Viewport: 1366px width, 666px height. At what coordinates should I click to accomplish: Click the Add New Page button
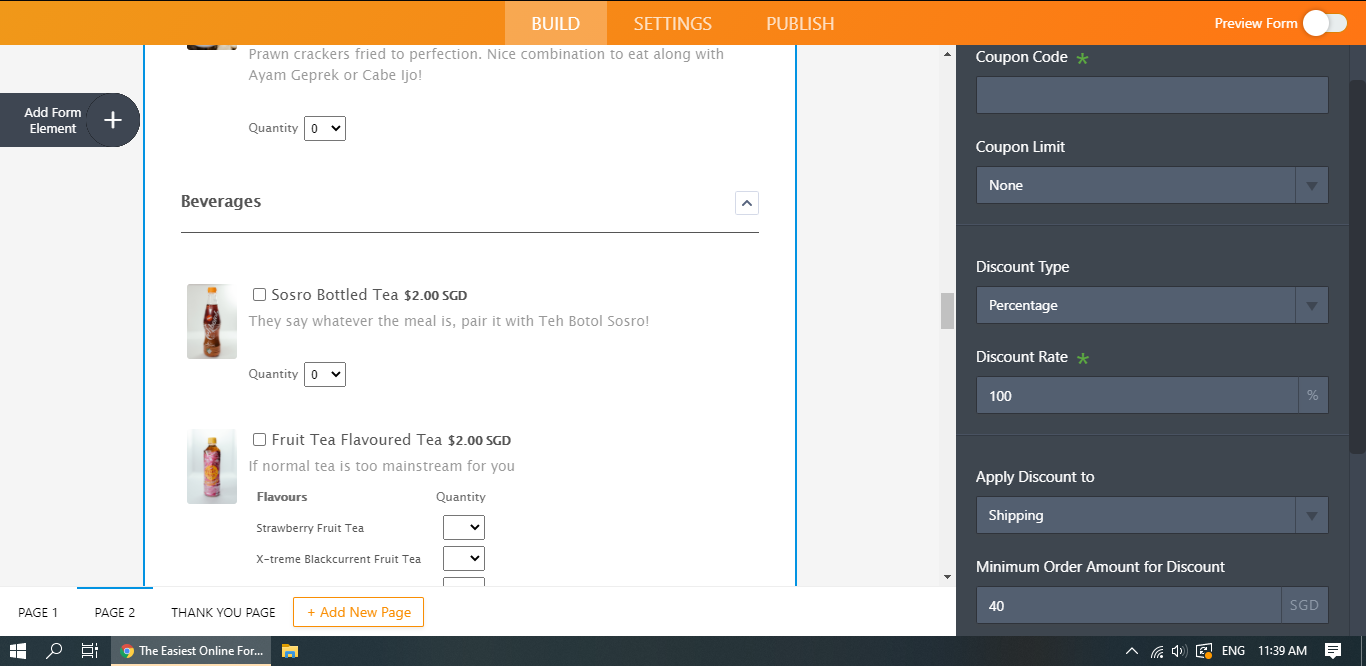[358, 611]
